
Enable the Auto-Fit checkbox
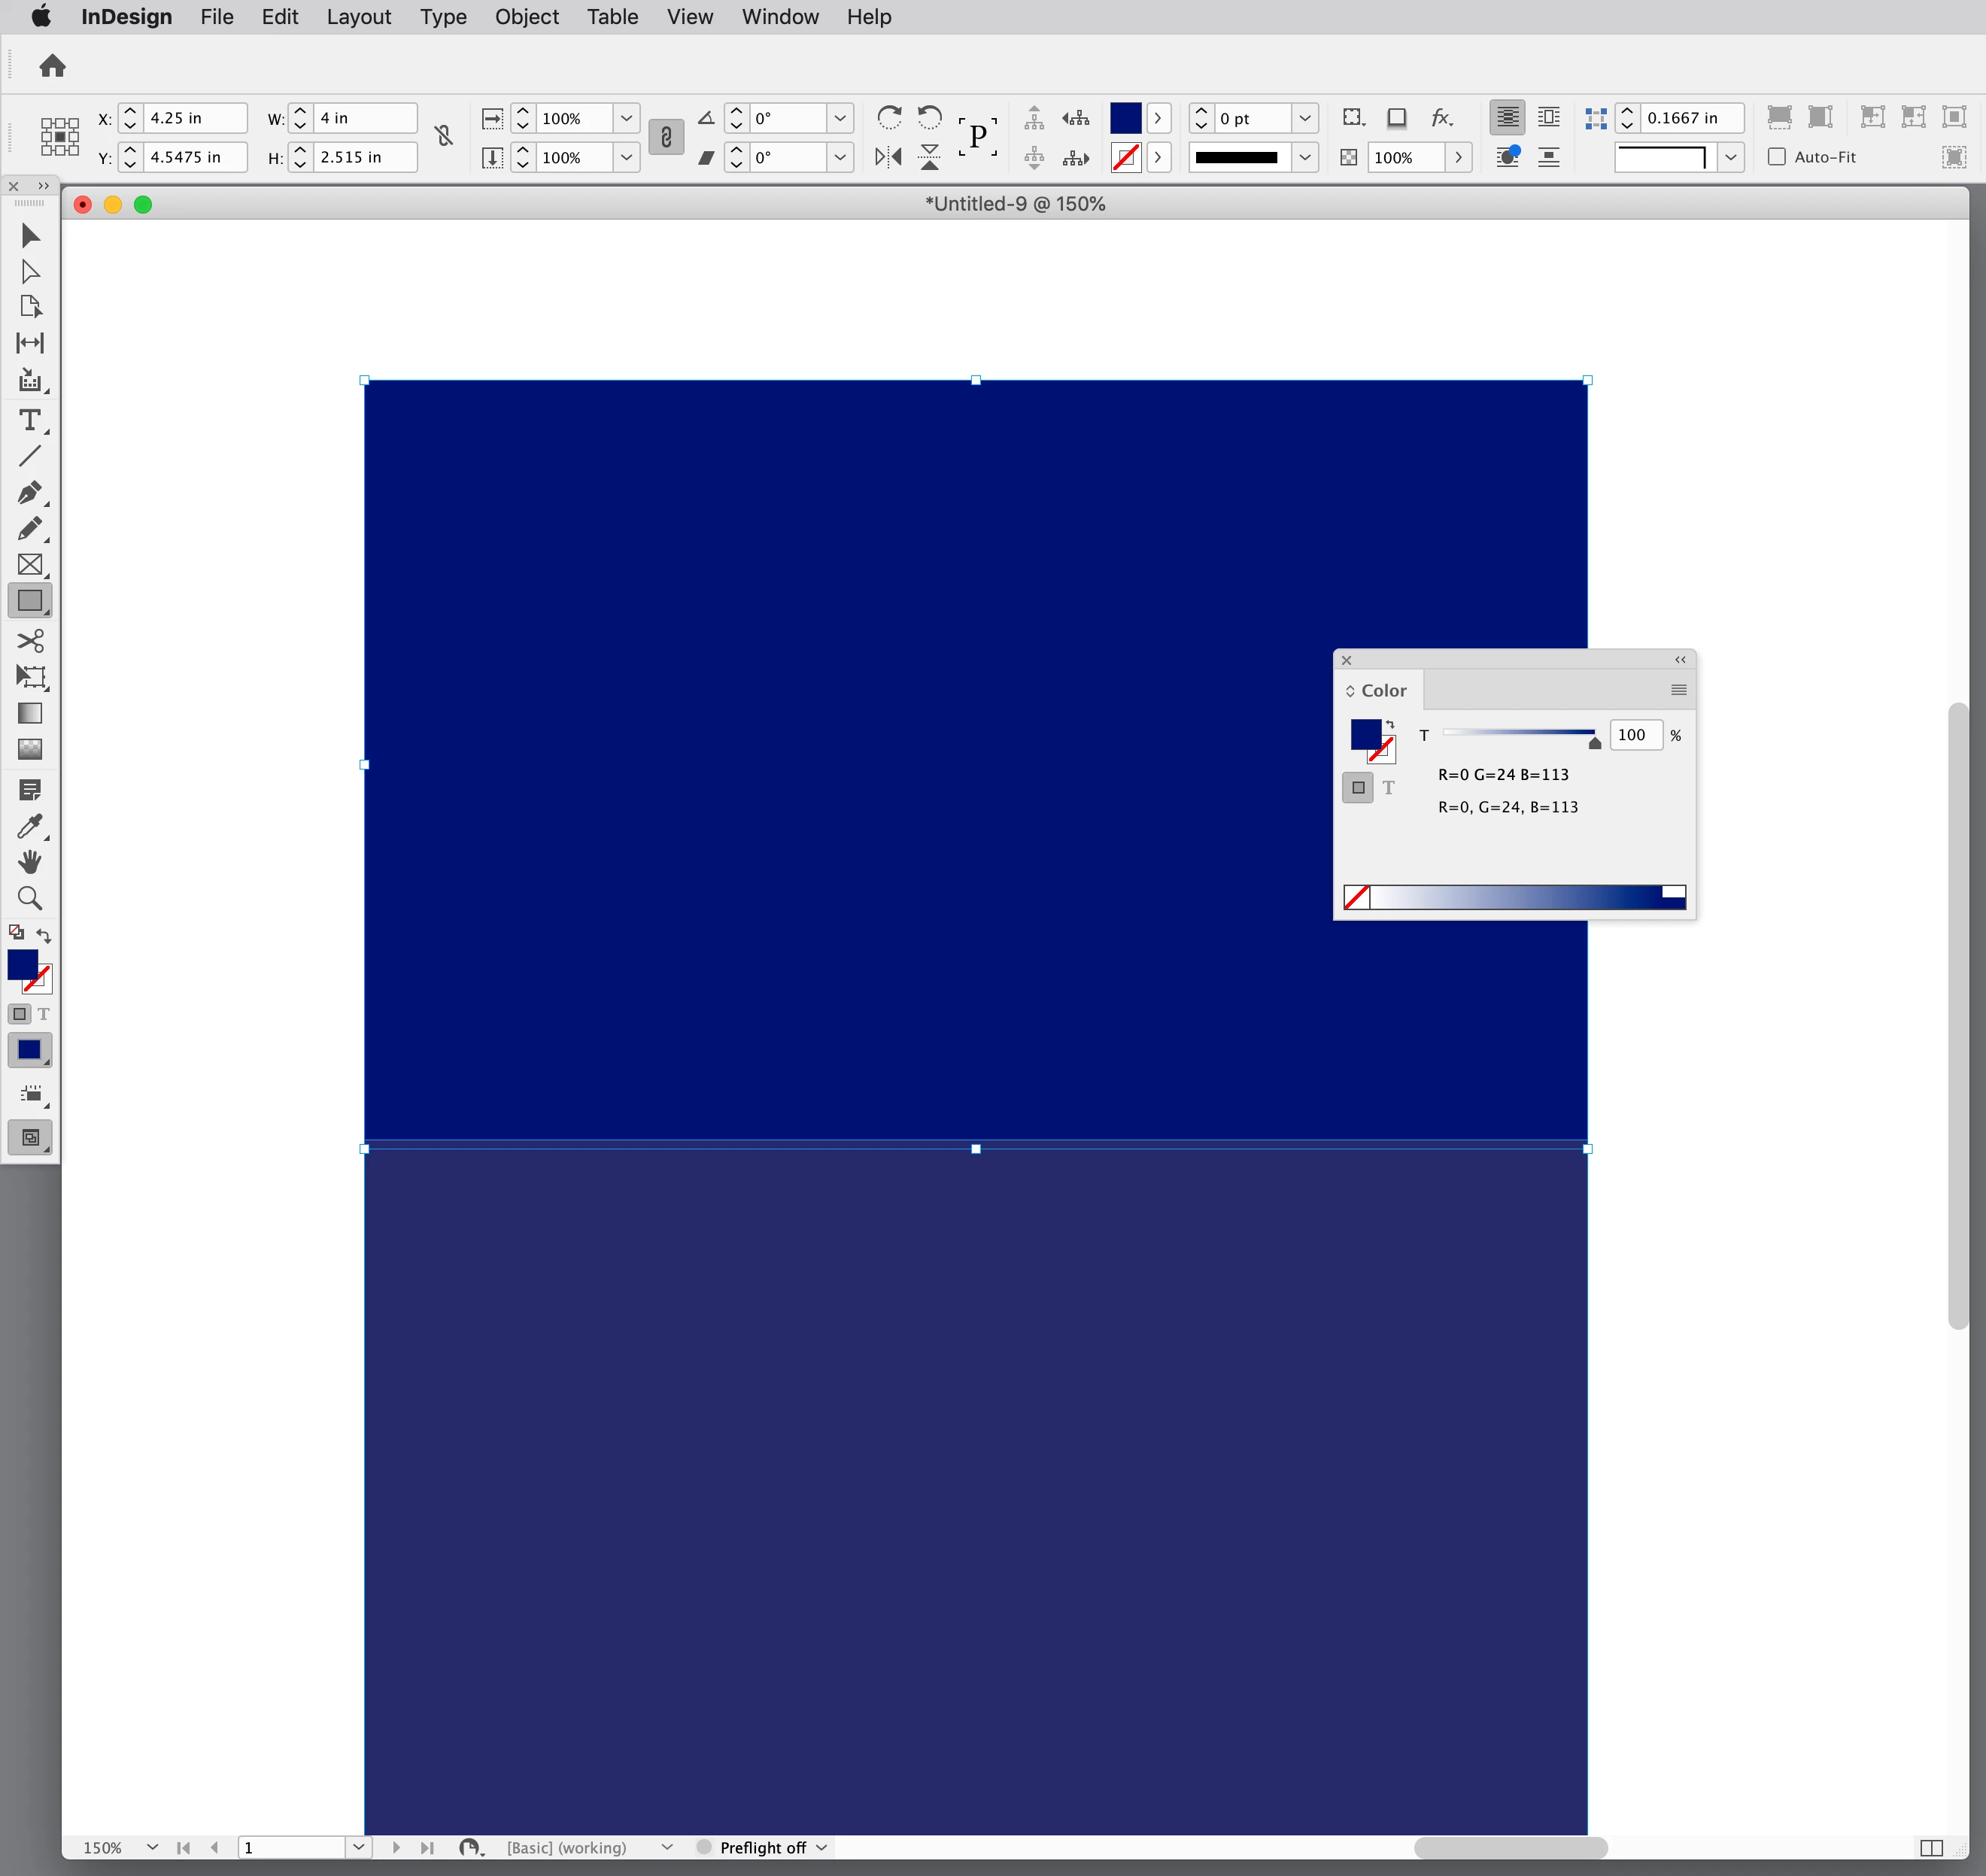pyautogui.click(x=1777, y=157)
